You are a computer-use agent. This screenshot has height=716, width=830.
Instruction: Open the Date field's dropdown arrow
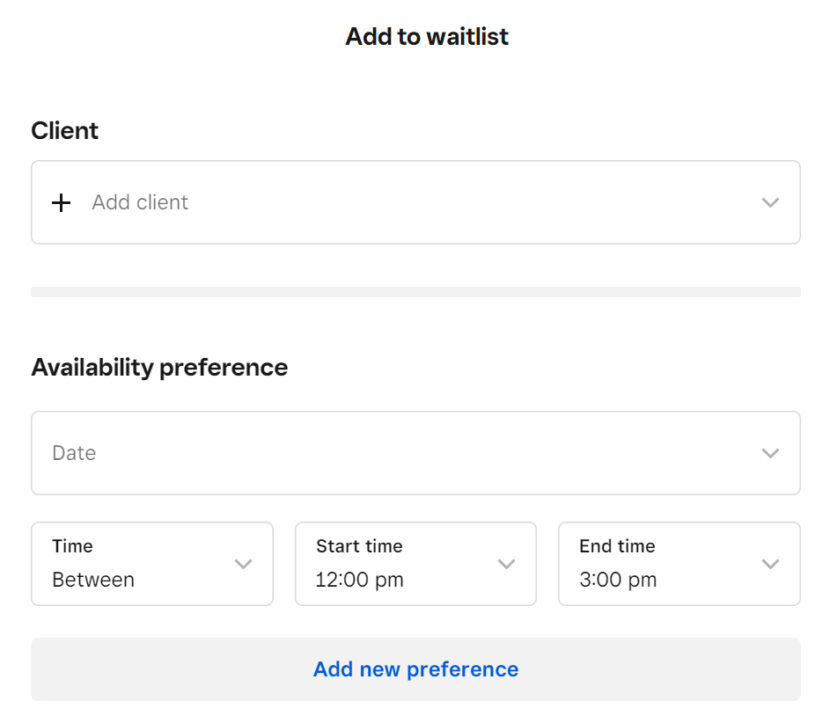(x=770, y=453)
